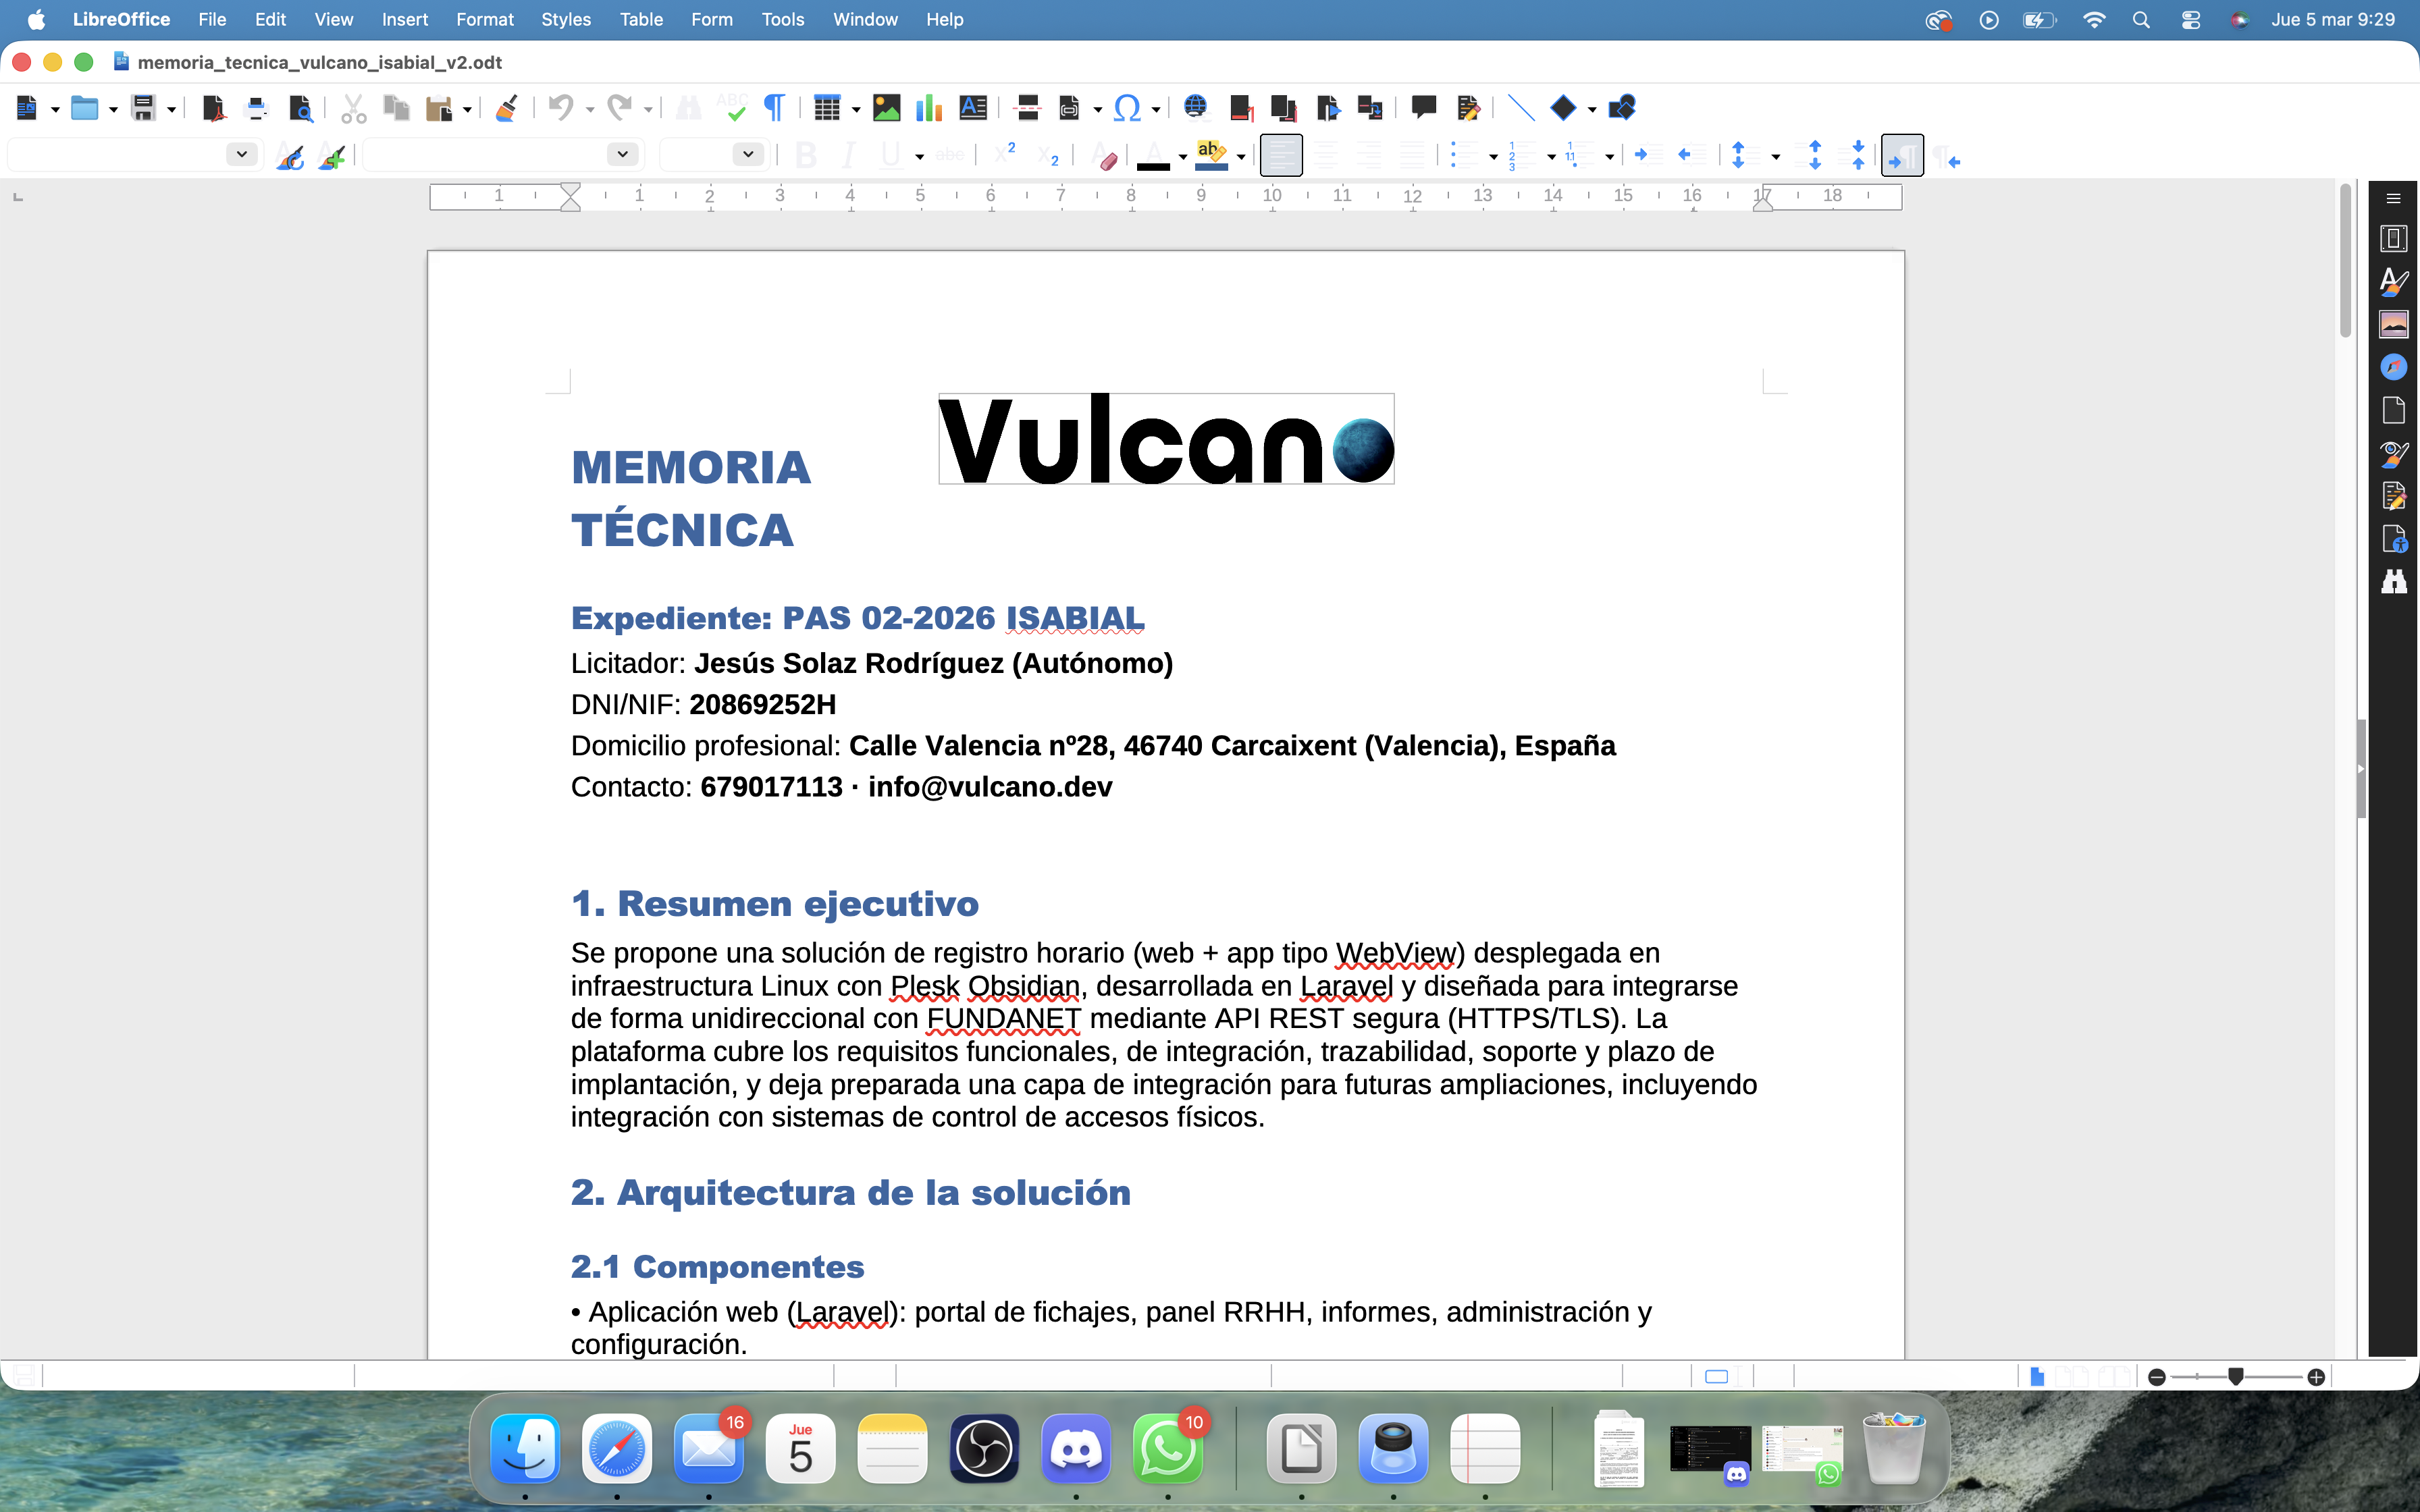Toggle left-to-right text direction

coord(1902,156)
